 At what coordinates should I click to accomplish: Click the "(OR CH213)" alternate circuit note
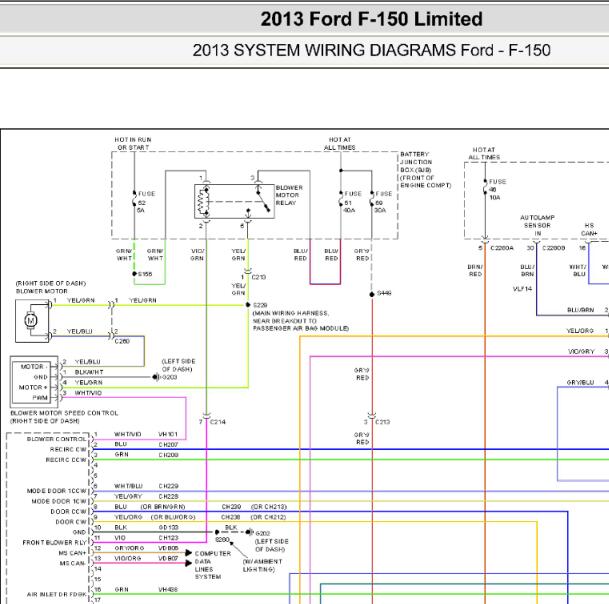click(269, 507)
